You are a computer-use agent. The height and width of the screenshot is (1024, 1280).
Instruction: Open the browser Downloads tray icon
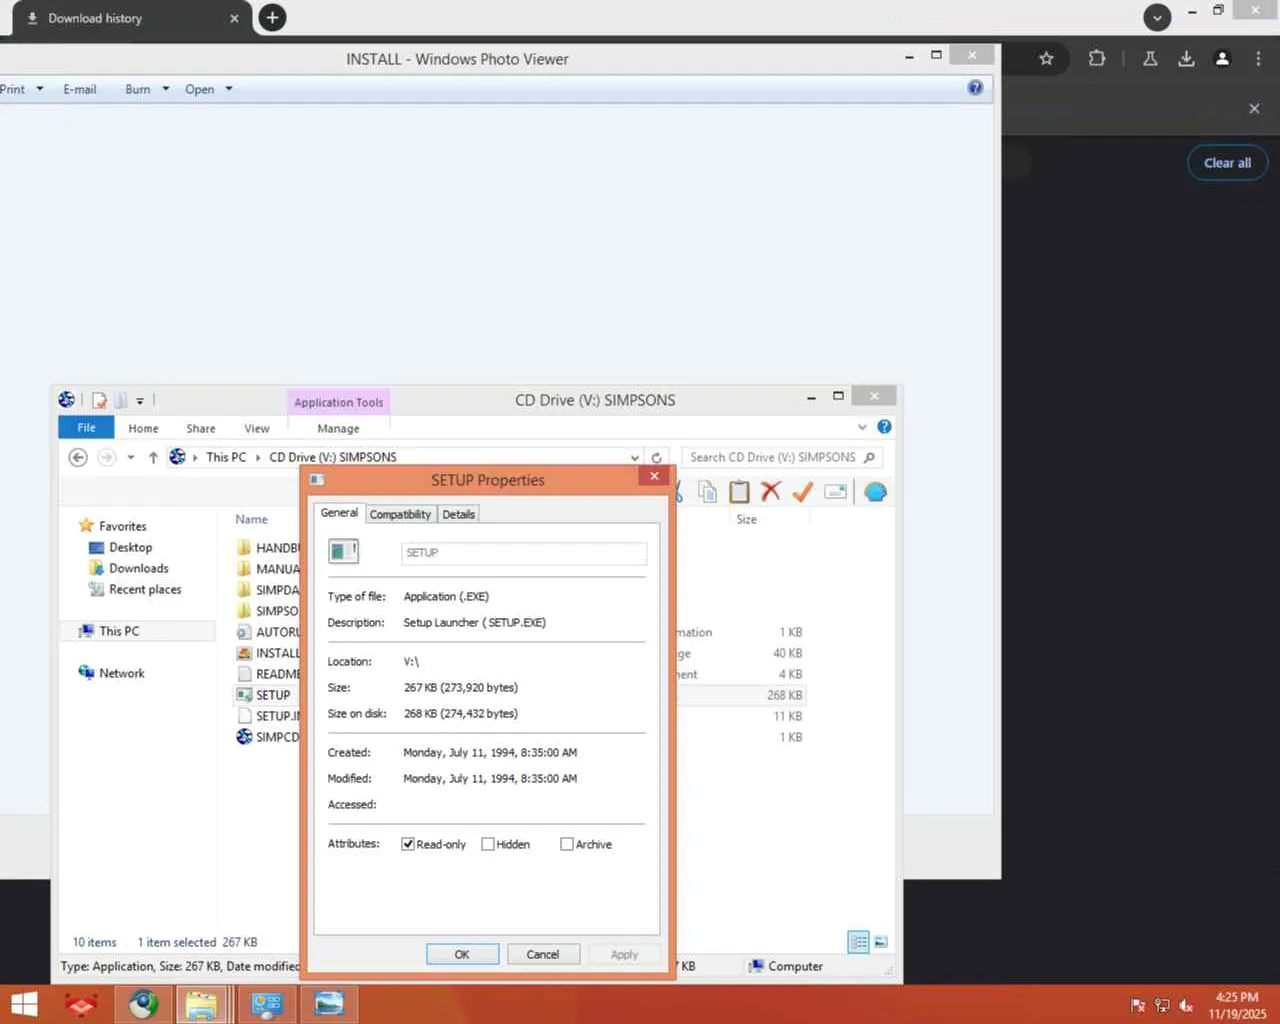click(1186, 58)
